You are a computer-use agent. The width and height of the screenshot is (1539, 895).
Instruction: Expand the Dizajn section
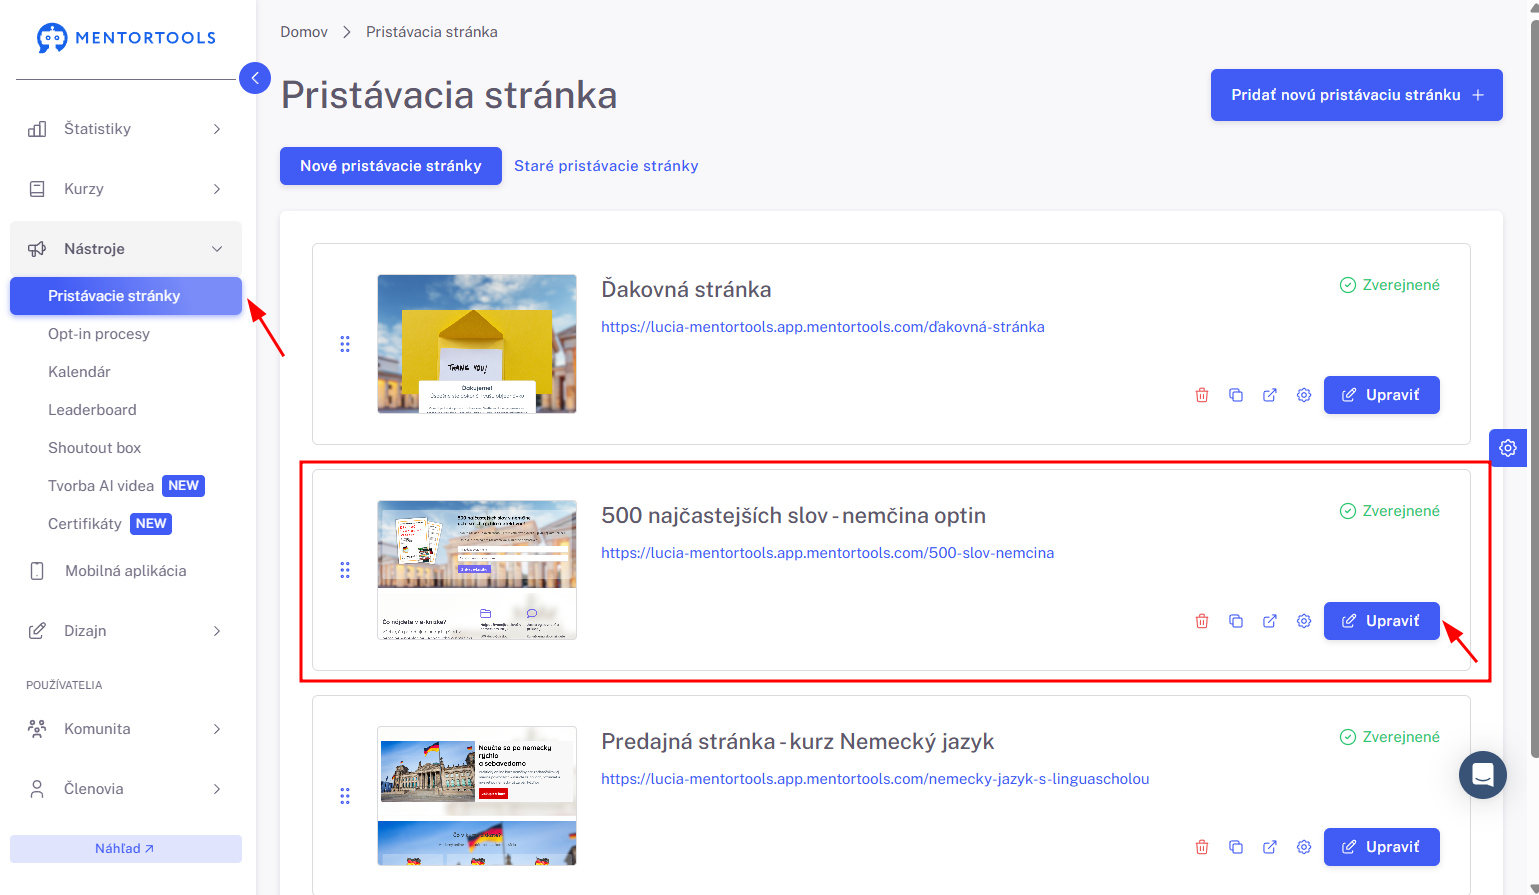click(x=126, y=631)
